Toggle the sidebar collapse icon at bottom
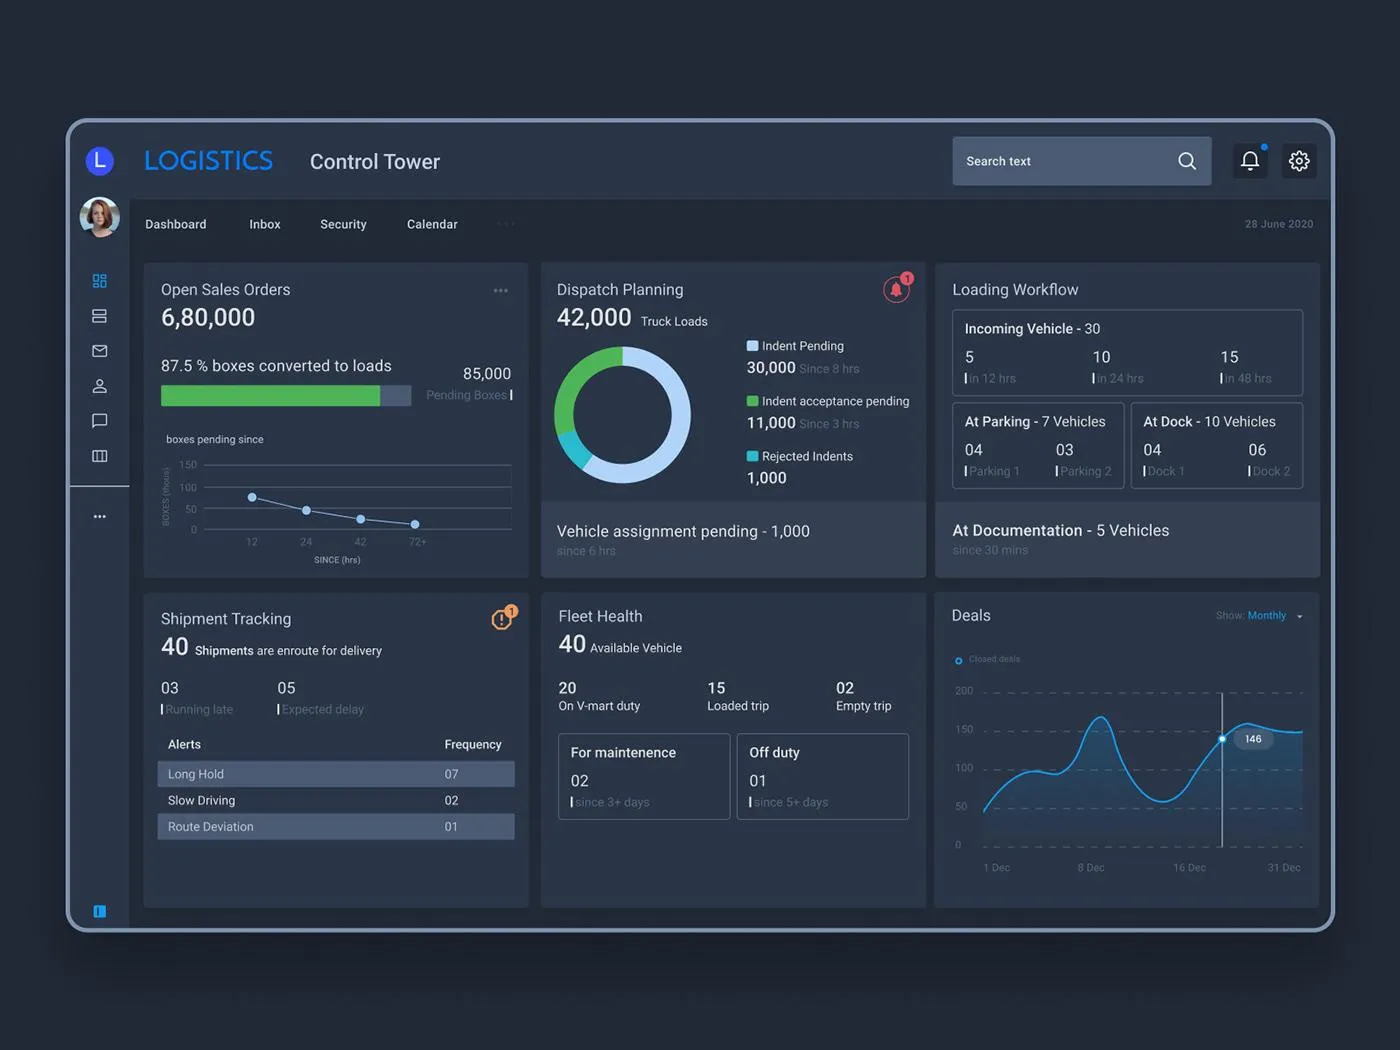This screenshot has height=1050, width=1400. [x=99, y=911]
